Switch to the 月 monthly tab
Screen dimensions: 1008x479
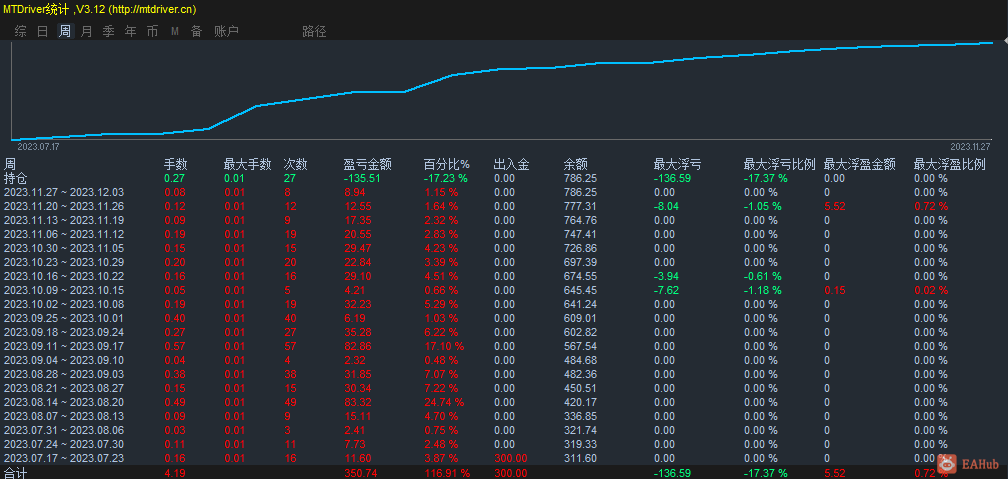[87, 32]
